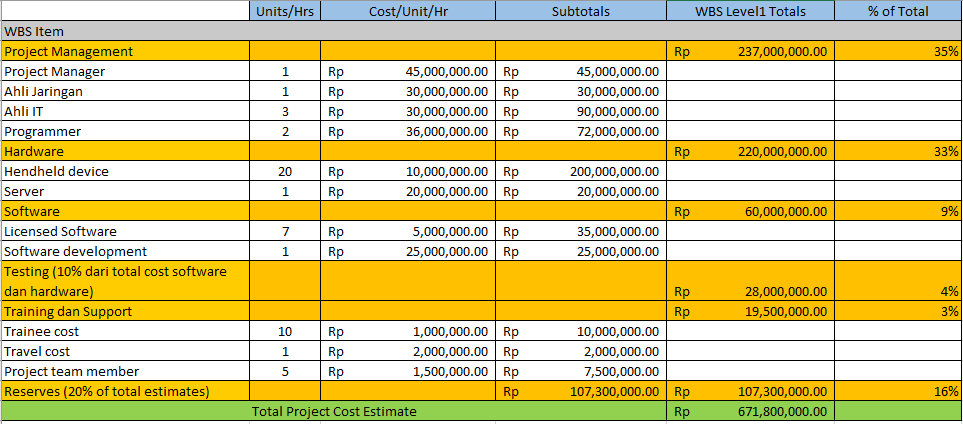Click the Programmer subtotal 72,000,000.00
Image resolution: width=963 pixels, height=424 pixels.
[581, 131]
